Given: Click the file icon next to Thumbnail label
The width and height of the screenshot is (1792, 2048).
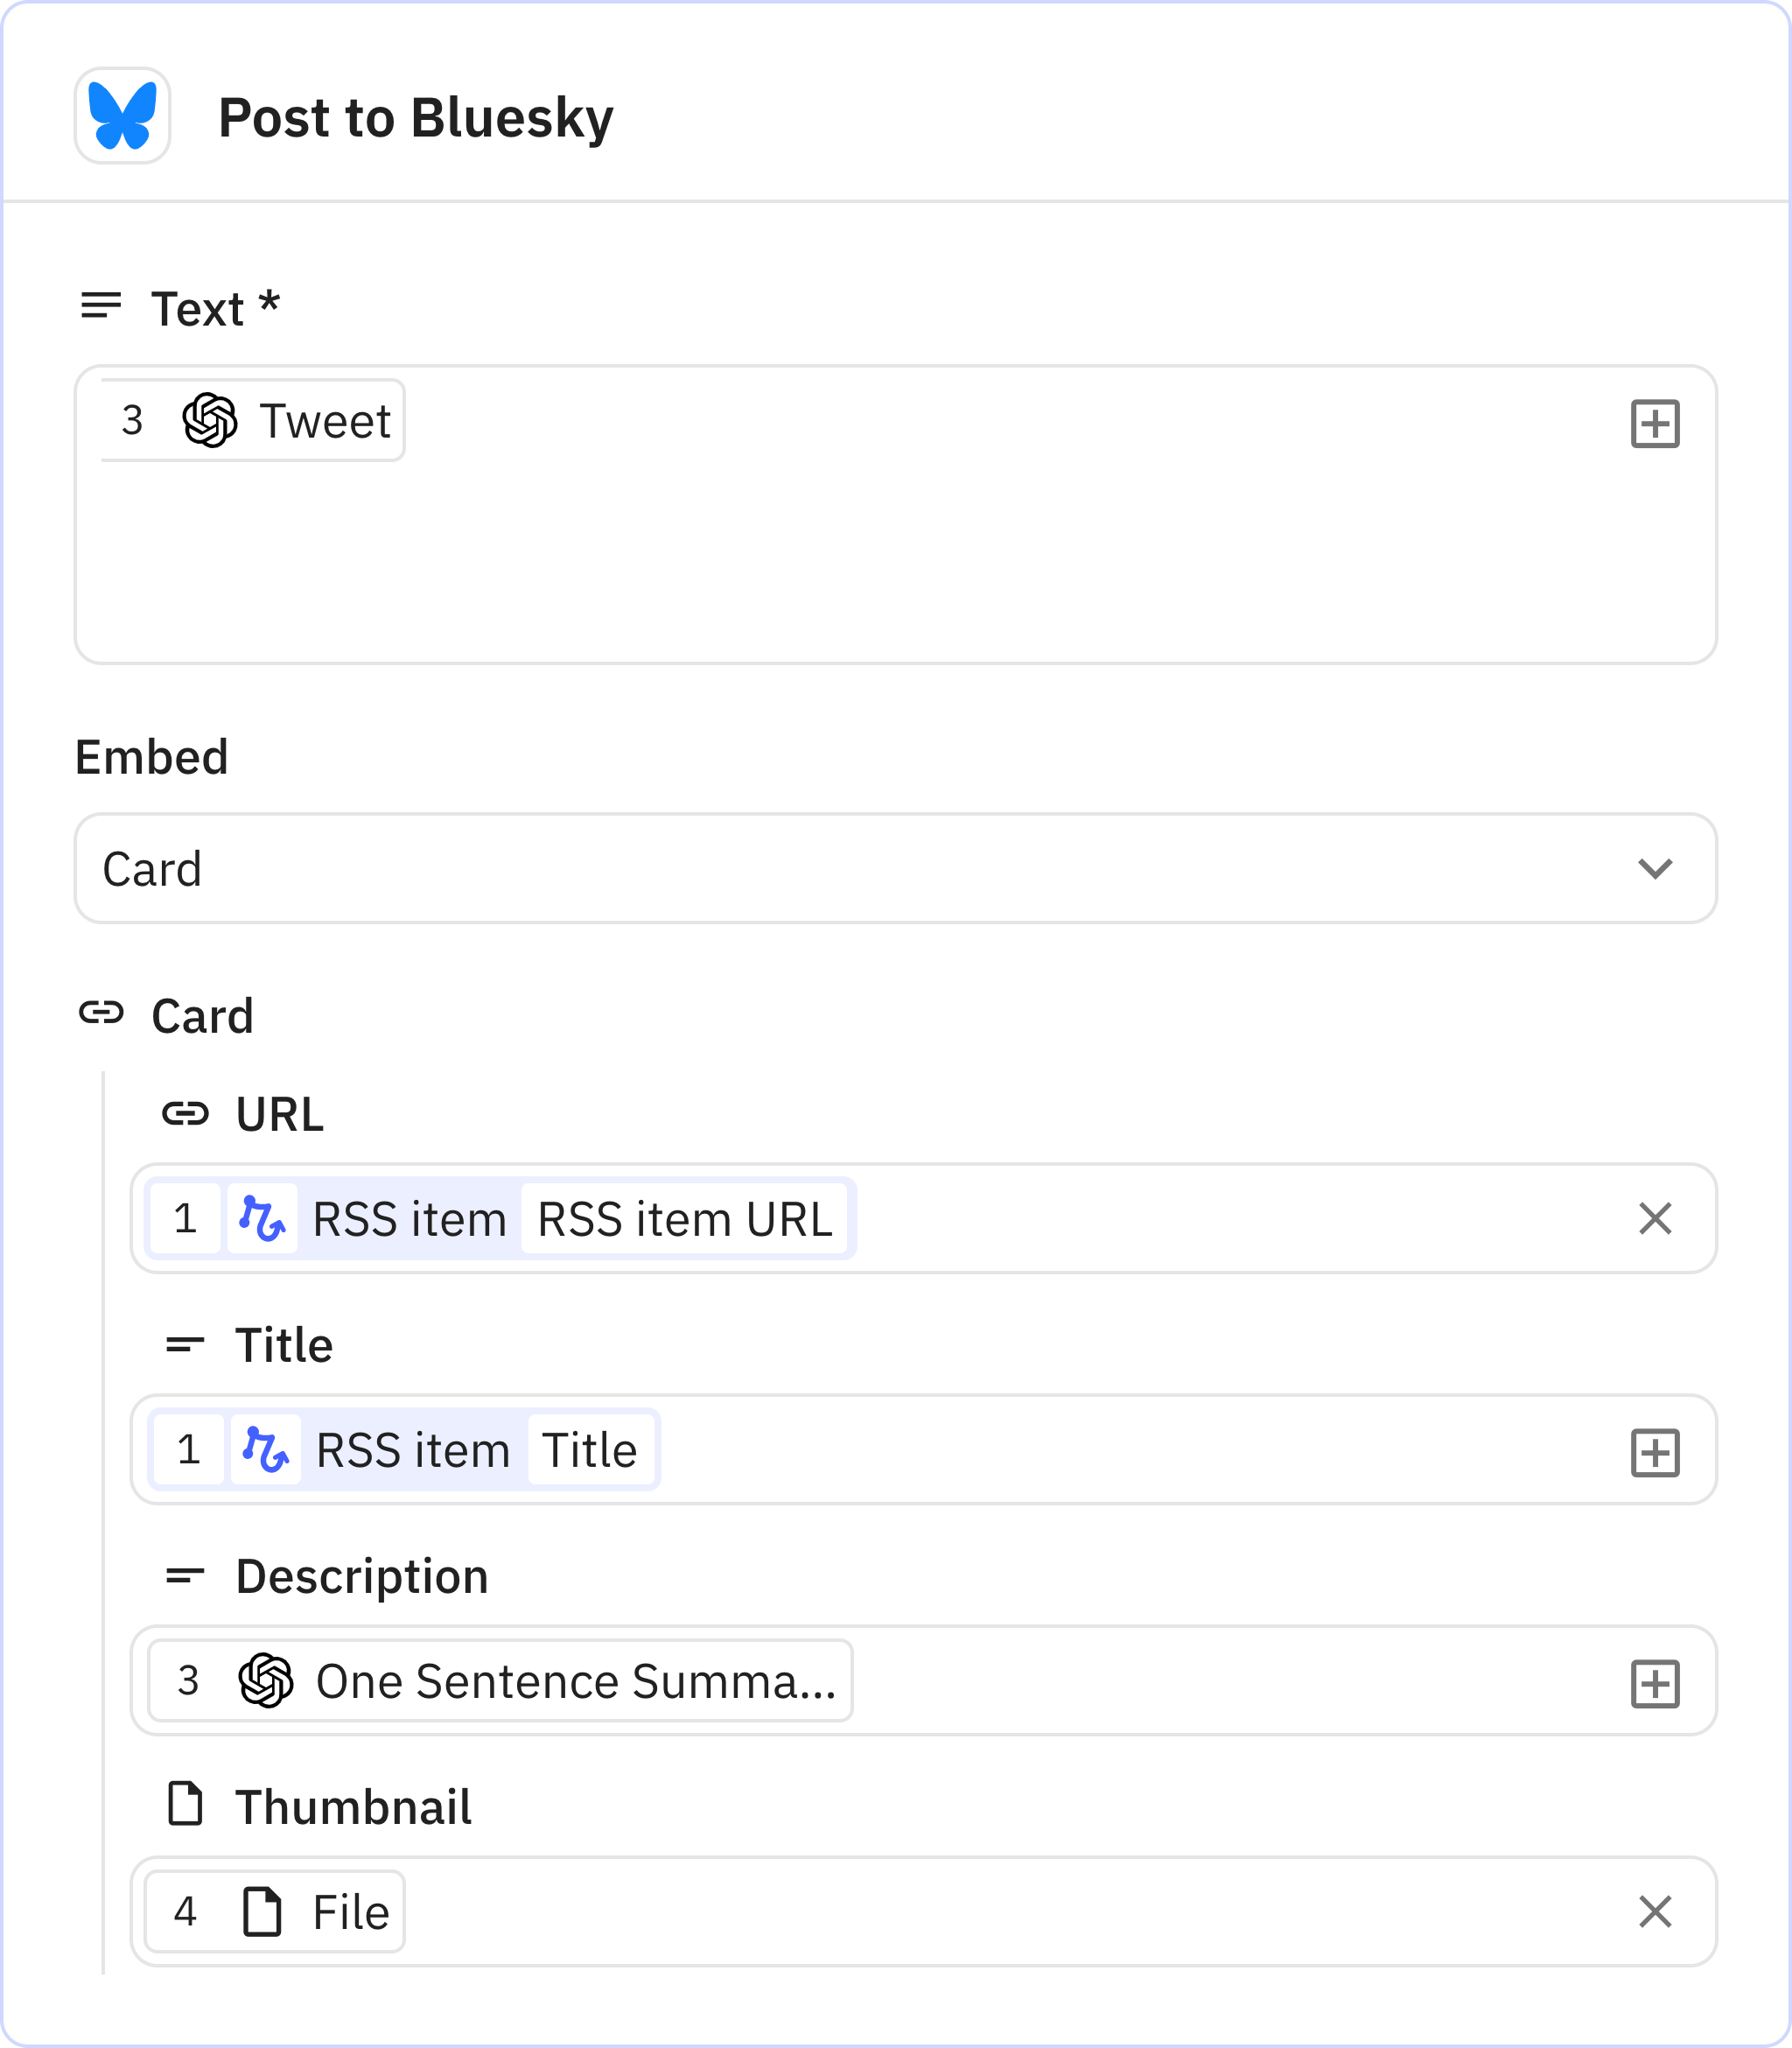Looking at the screenshot, I should point(185,1804).
